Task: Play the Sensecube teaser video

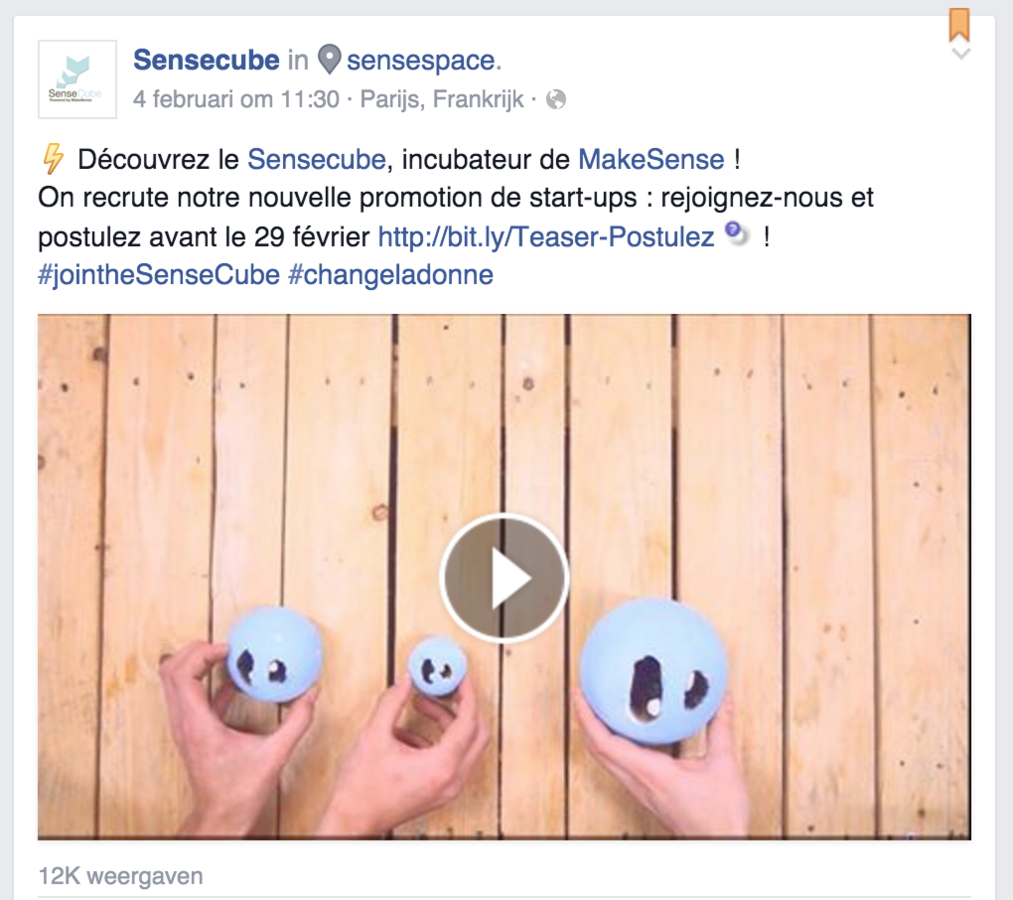Action: [504, 578]
